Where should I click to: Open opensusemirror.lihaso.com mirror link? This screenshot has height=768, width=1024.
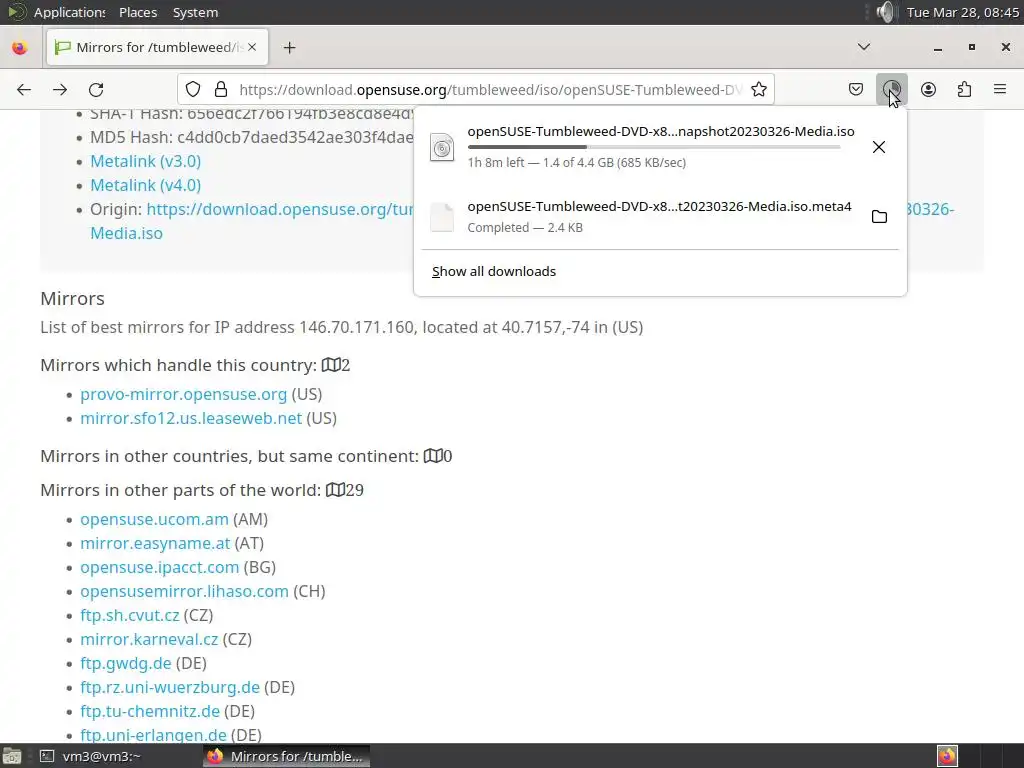point(184,592)
